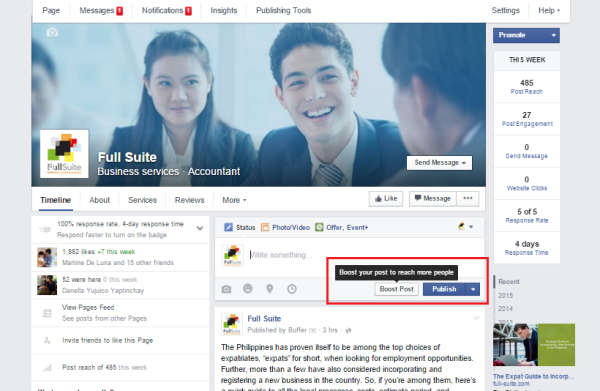Schedule post with the clock icon
This screenshot has height=391, width=600.
292,289
